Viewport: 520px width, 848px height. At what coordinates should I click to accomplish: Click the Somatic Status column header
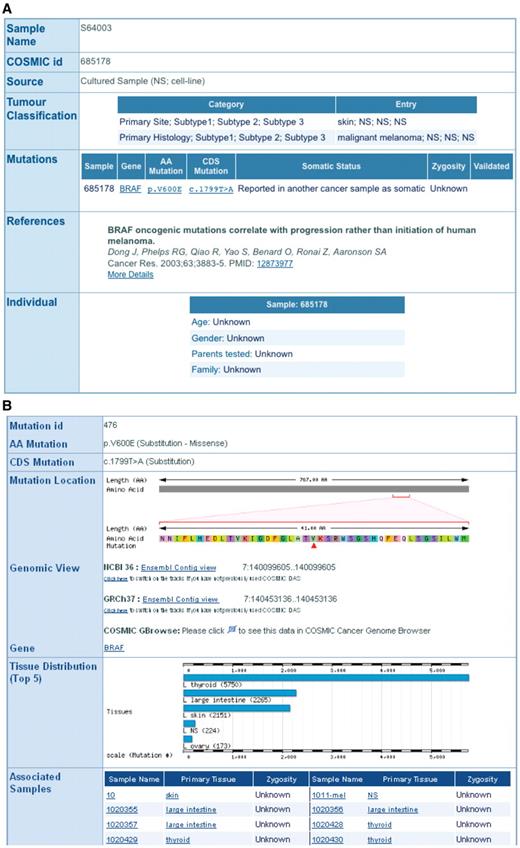tap(331, 166)
